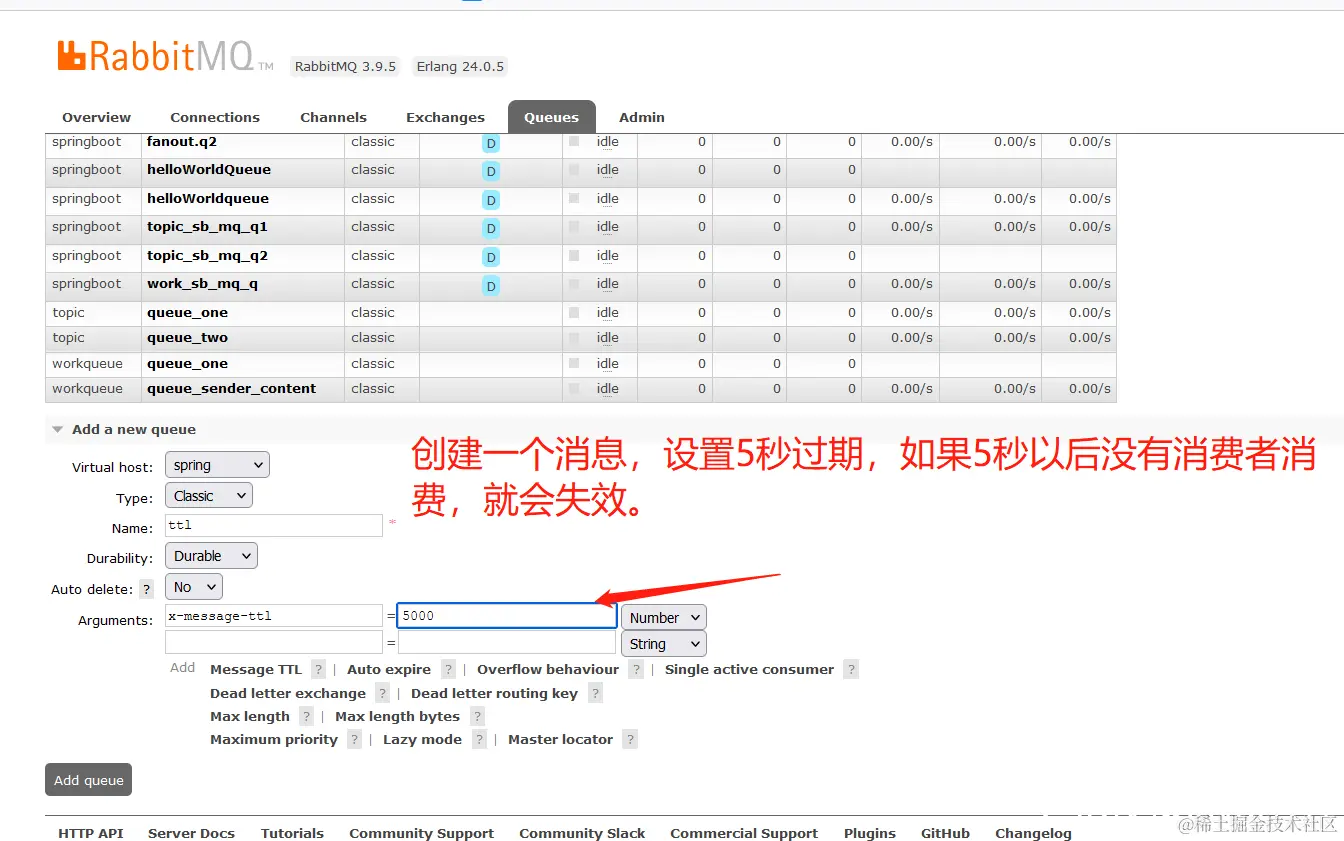Image resolution: width=1344 pixels, height=841 pixels.
Task: Click the D badge in topic_sb_mq_q1 row
Action: click(491, 228)
